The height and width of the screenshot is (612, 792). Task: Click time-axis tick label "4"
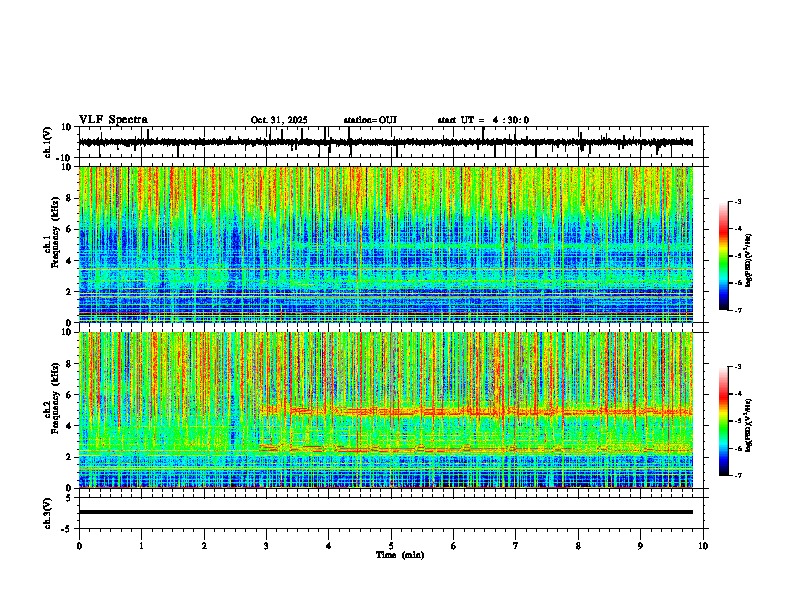point(329,546)
